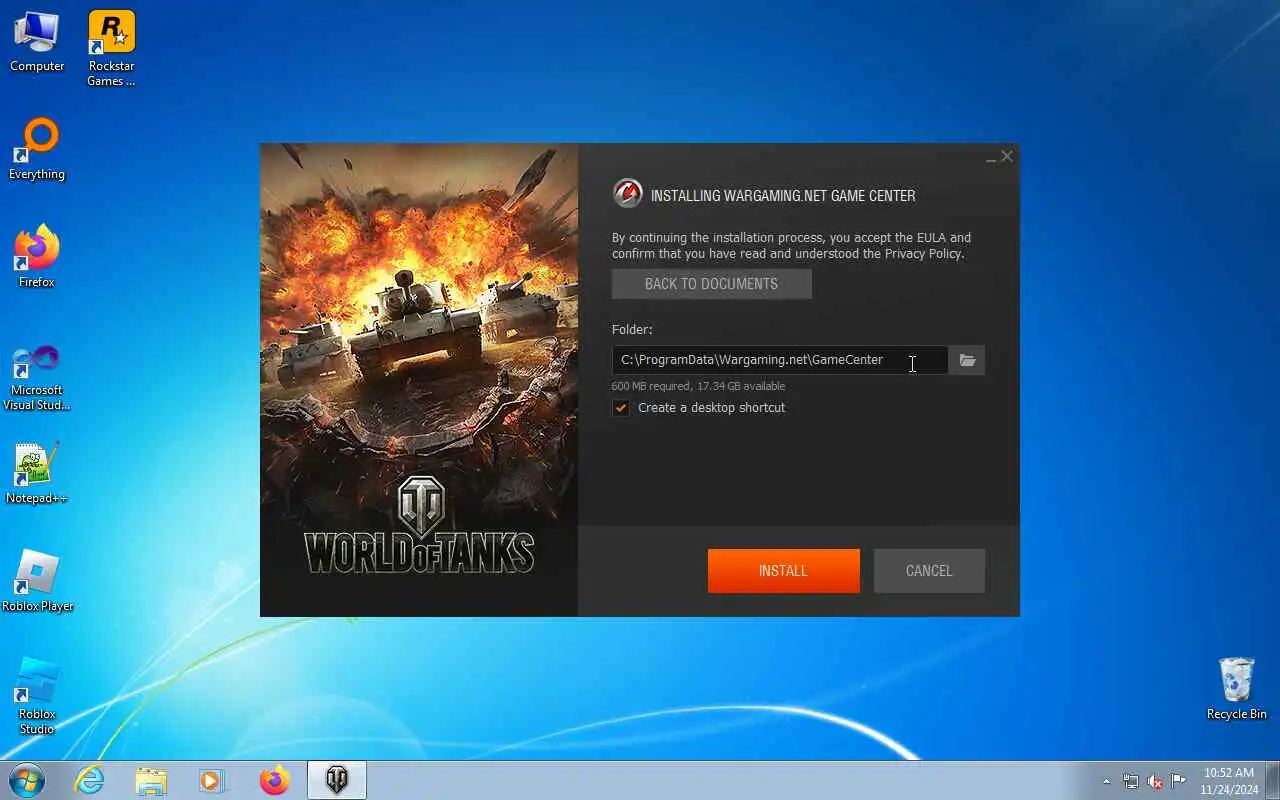This screenshot has width=1280, height=800.
Task: Cancel the Game Center installation
Action: pyautogui.click(x=929, y=571)
